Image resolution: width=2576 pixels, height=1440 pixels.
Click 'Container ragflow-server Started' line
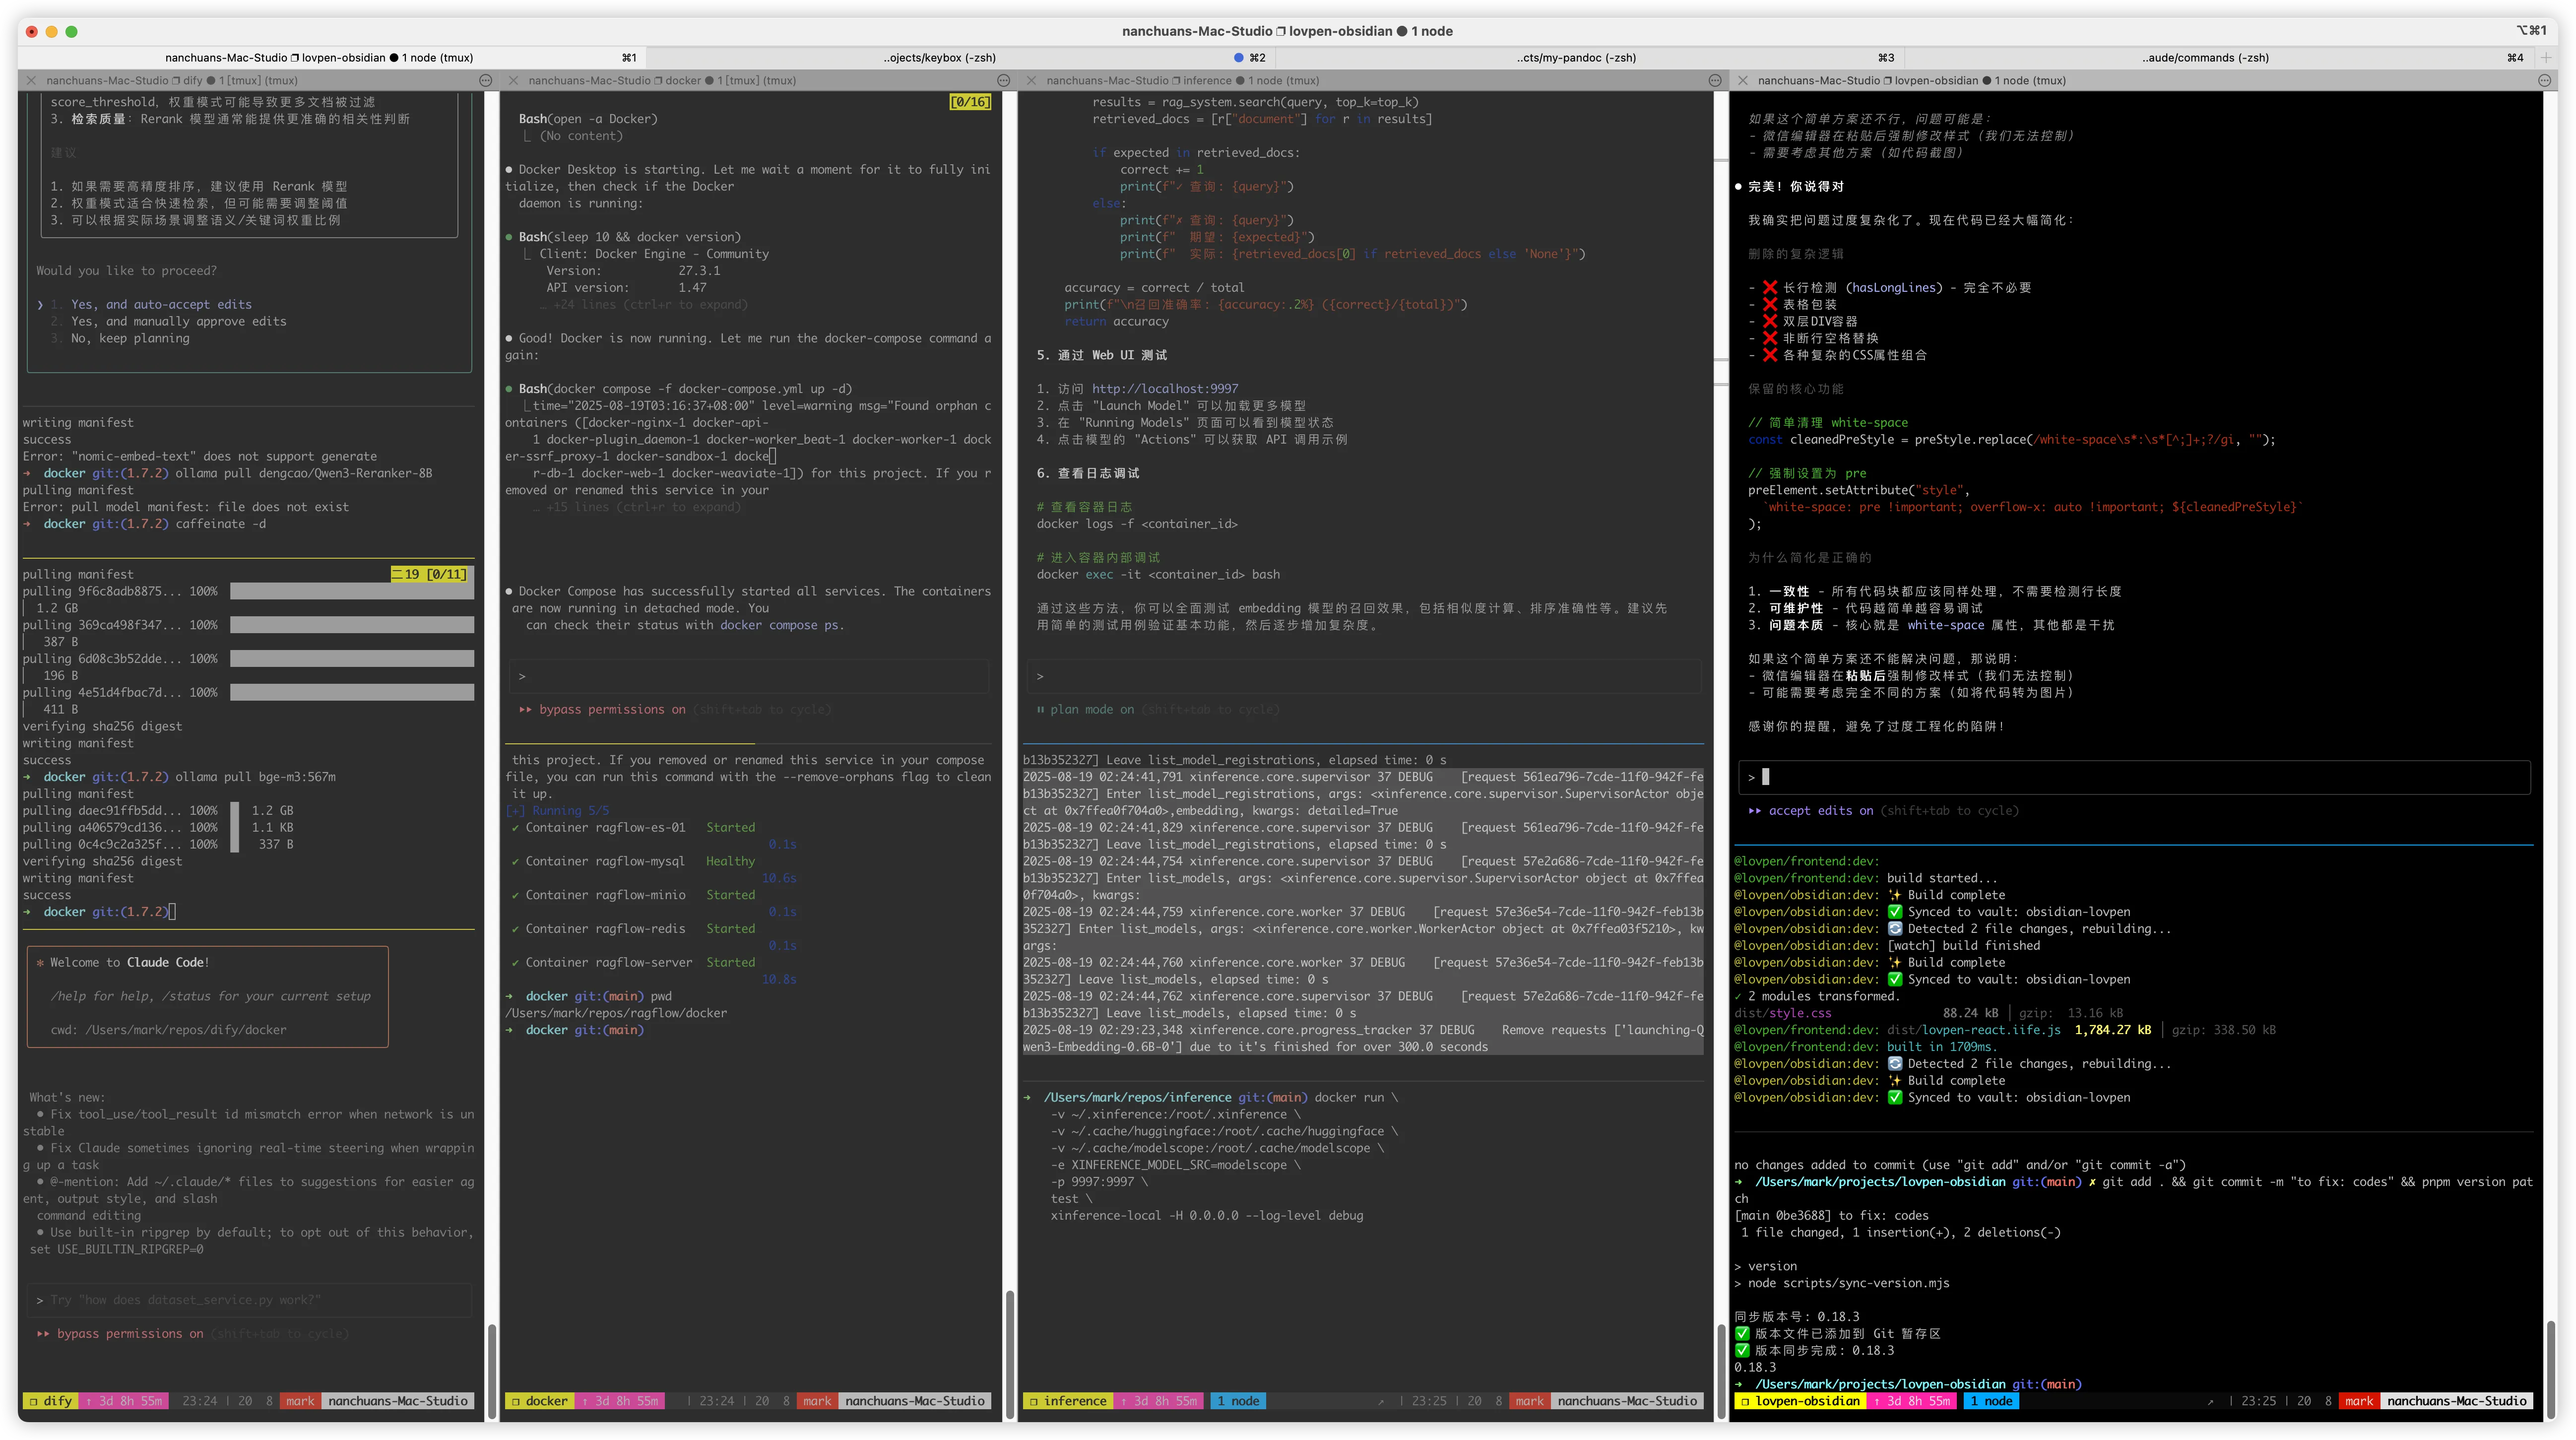(632, 963)
